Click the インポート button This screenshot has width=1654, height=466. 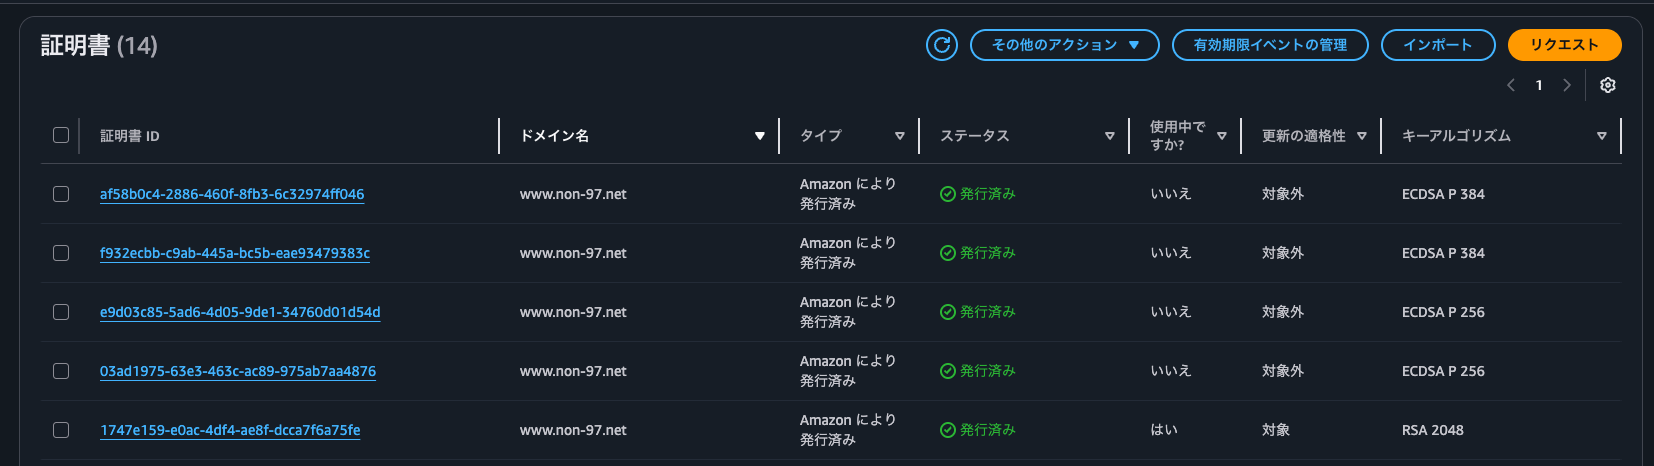1437,45
